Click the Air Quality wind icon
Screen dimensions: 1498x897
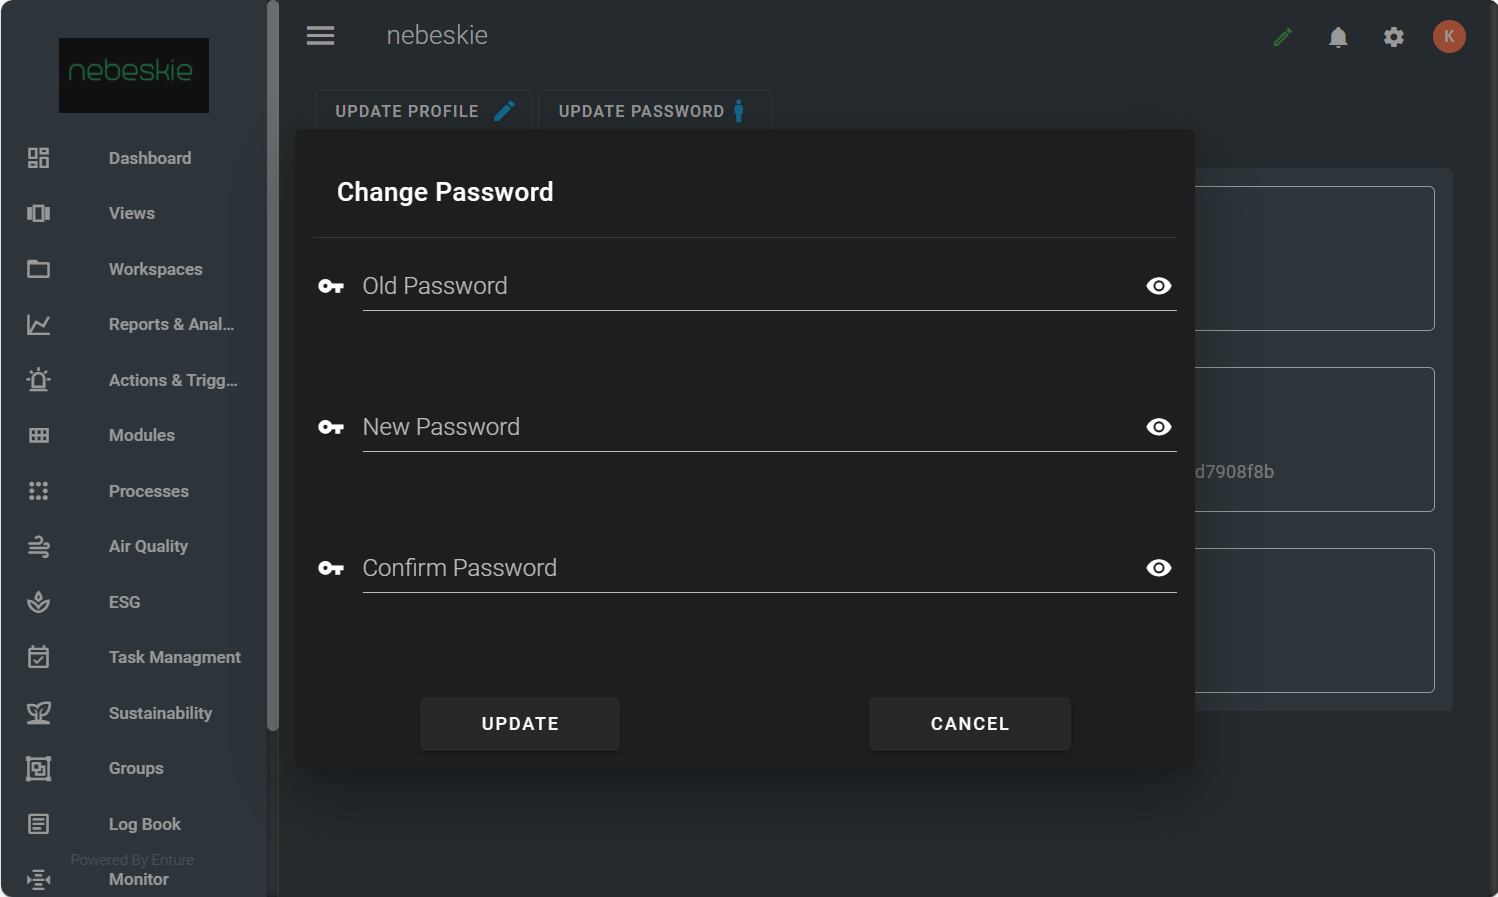39,546
